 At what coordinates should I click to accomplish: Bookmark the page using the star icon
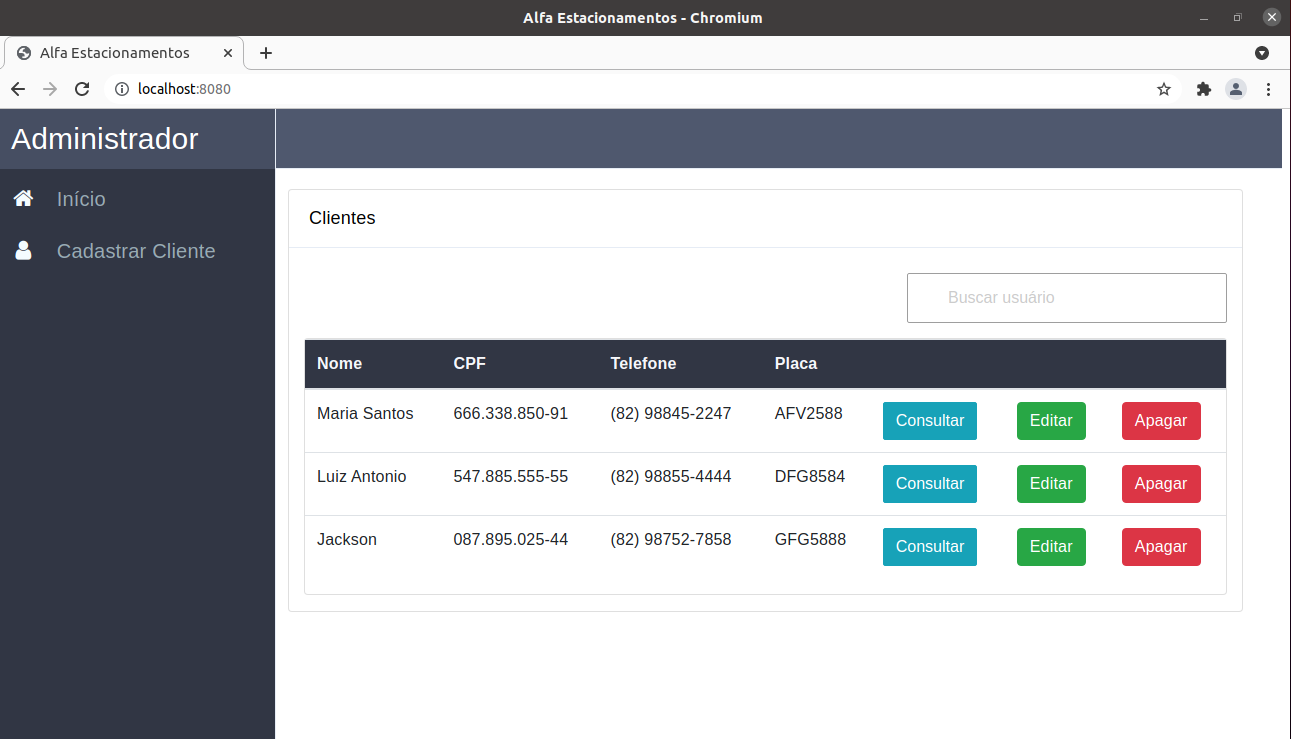(x=1163, y=89)
